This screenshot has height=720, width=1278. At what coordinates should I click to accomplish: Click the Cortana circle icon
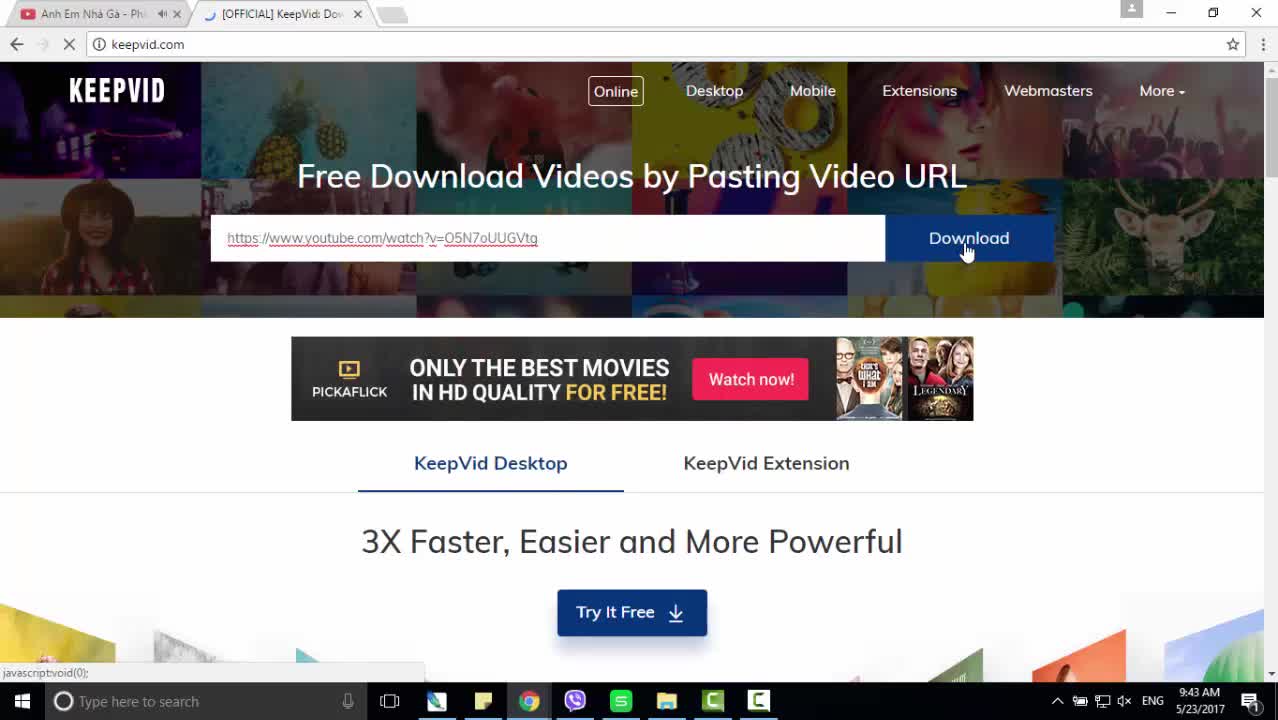click(63, 701)
